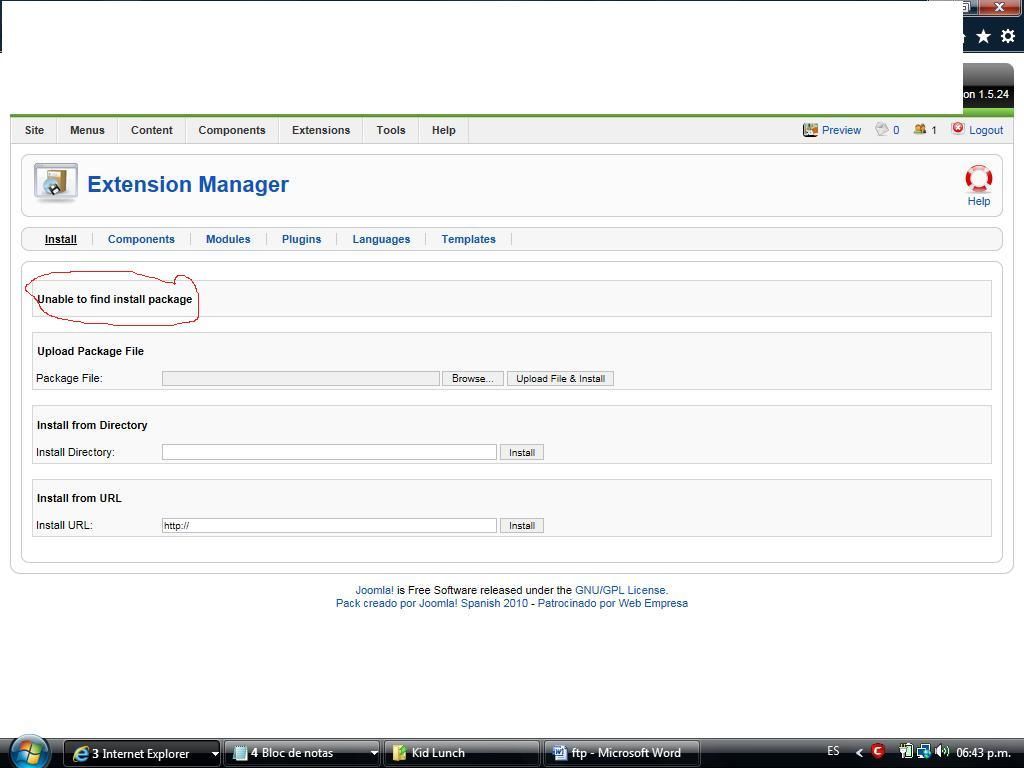The height and width of the screenshot is (768, 1024).
Task: Switch to the Modules tab
Action: point(228,239)
